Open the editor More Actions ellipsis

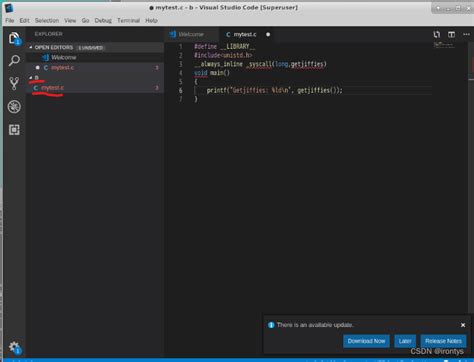click(466, 34)
